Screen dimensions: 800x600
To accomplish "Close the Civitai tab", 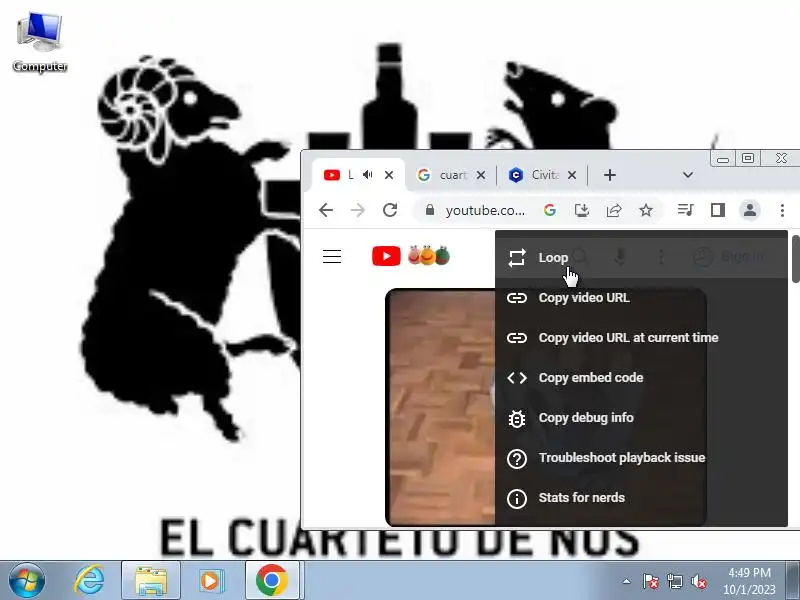I will [572, 175].
